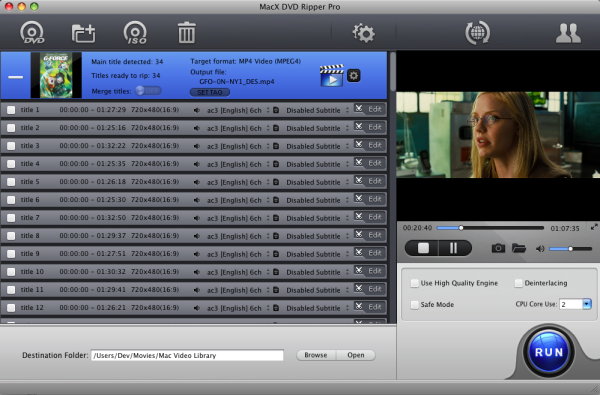This screenshot has height=395, width=600.
Task: Click the scissors trim icon for title 1
Action: [359, 109]
